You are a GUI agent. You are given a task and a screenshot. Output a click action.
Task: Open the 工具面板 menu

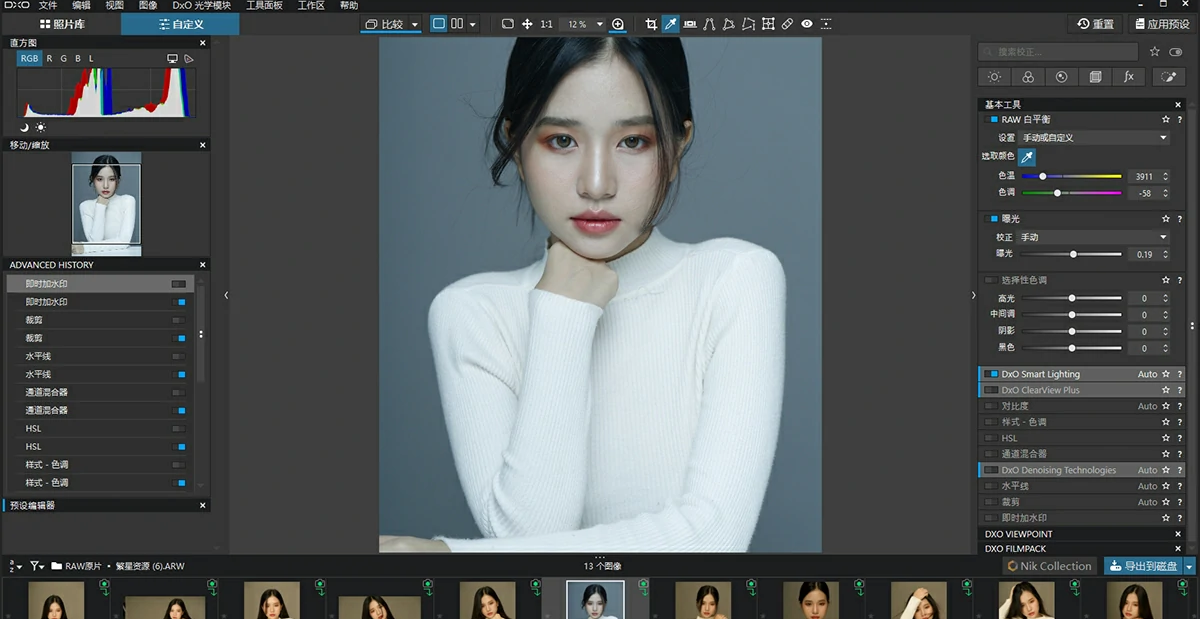point(264,6)
